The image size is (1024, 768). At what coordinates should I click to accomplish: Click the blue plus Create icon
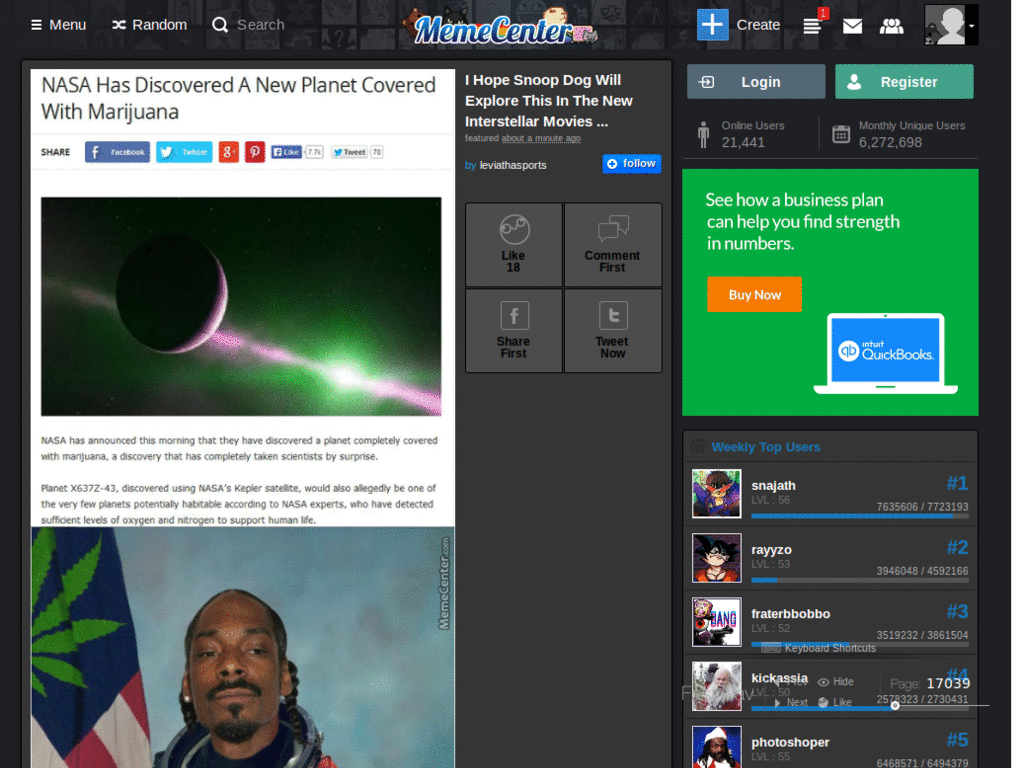pos(712,25)
